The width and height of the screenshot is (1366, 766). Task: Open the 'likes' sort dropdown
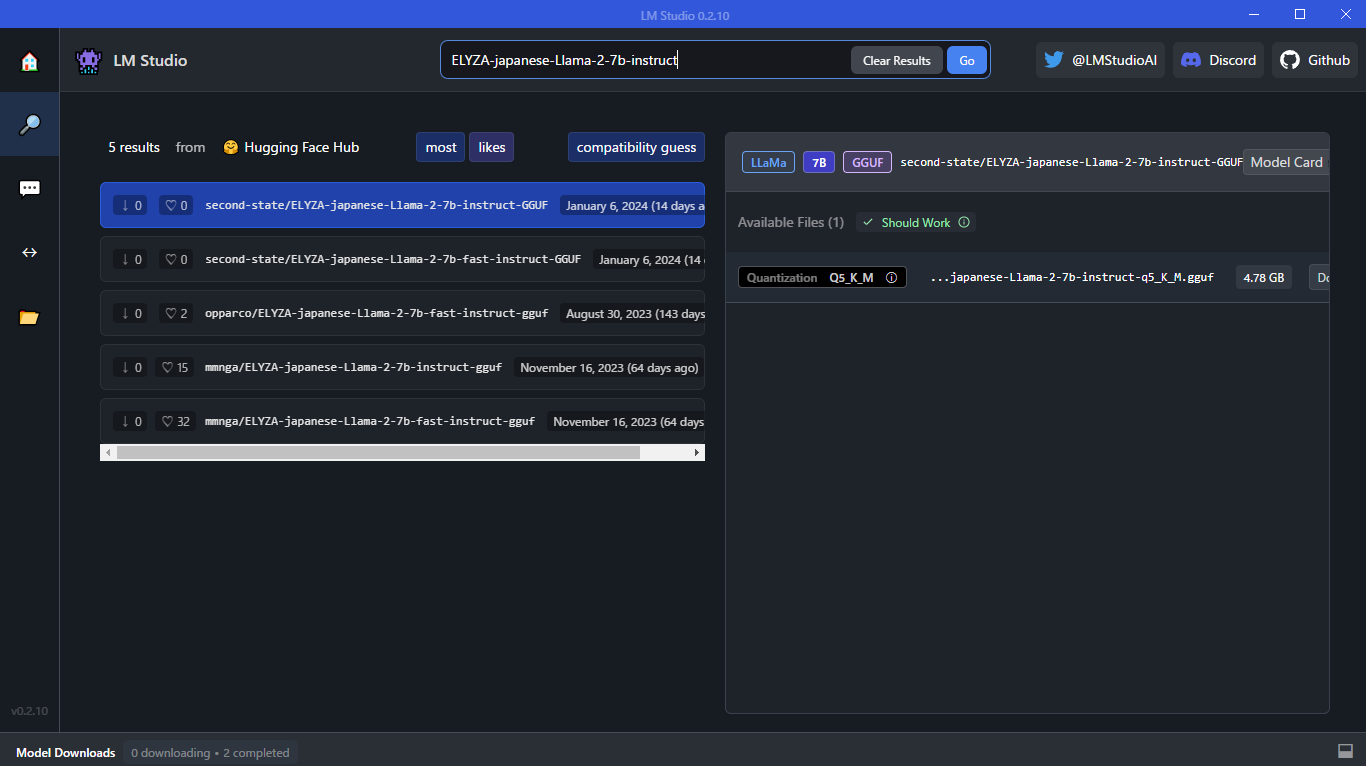492,147
